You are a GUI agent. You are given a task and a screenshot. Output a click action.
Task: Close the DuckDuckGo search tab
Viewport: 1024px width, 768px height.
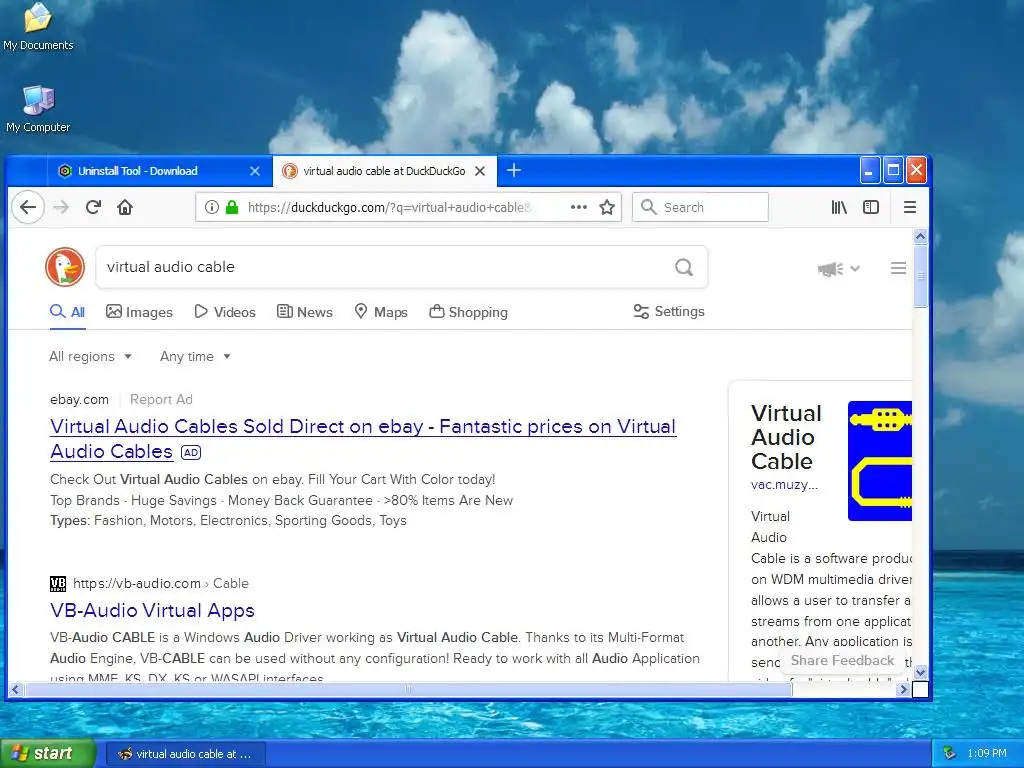(480, 171)
